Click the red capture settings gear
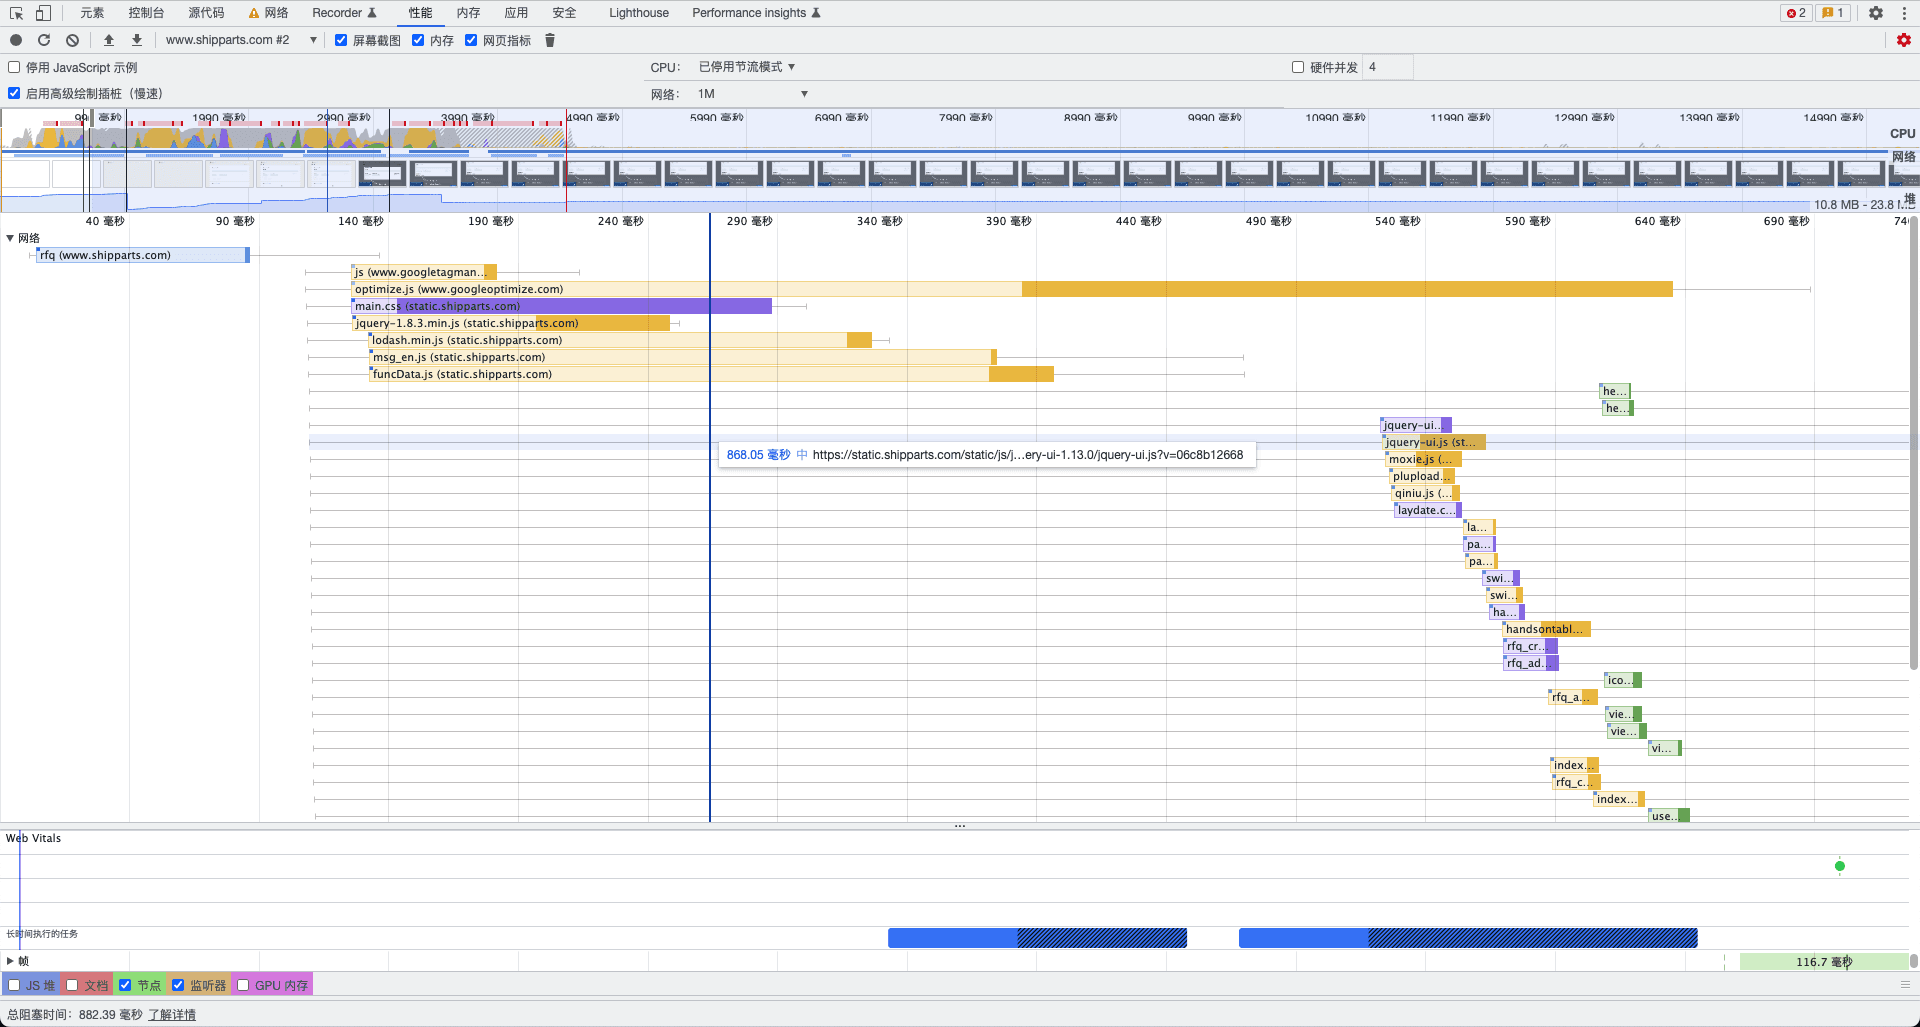This screenshot has width=1920, height=1027. coord(1903,40)
